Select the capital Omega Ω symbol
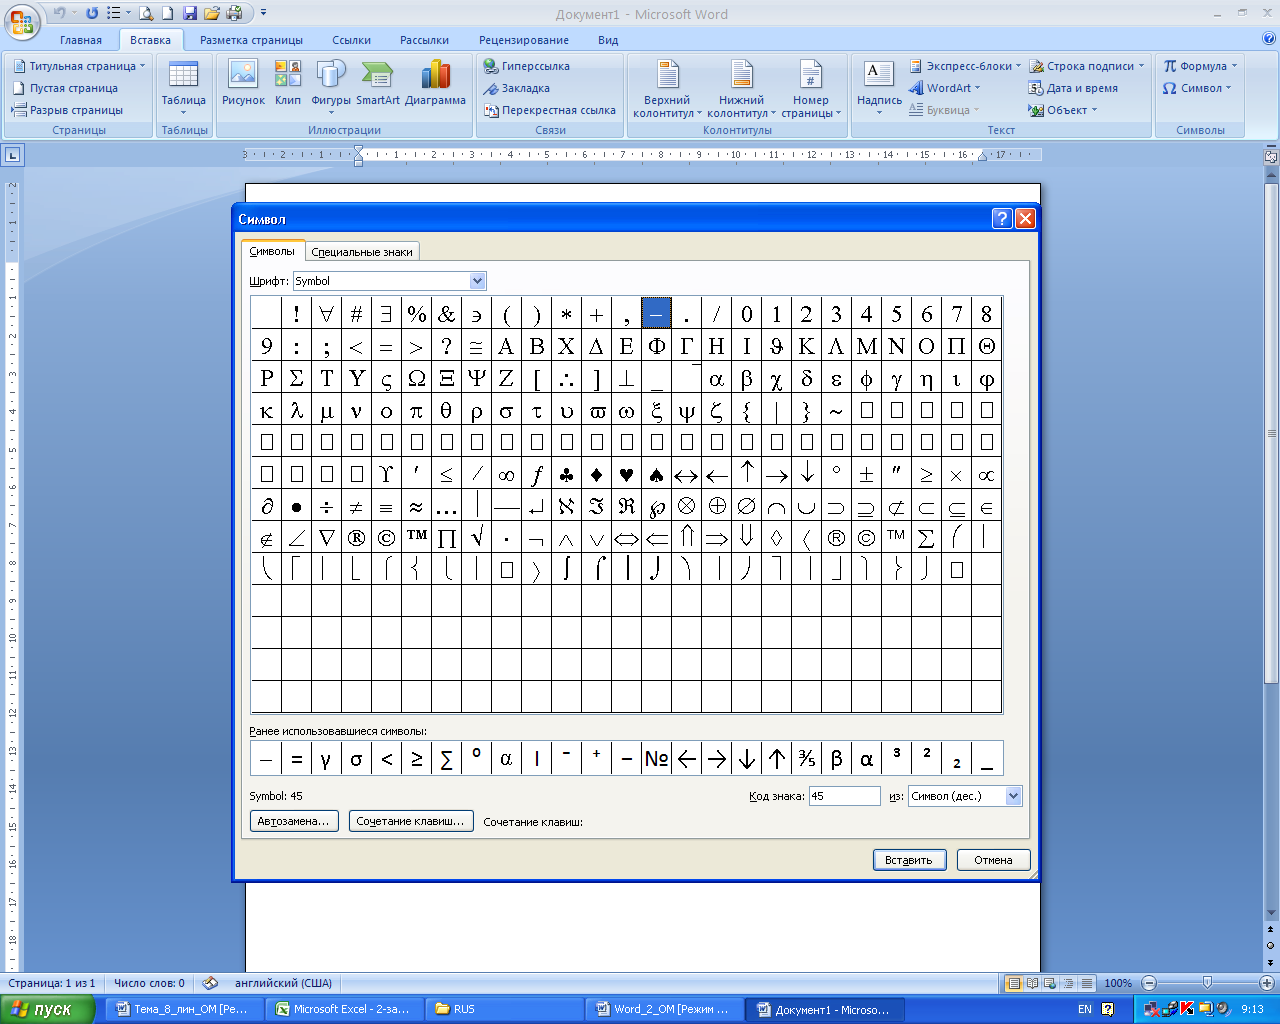This screenshot has width=1280, height=1024. click(x=416, y=378)
